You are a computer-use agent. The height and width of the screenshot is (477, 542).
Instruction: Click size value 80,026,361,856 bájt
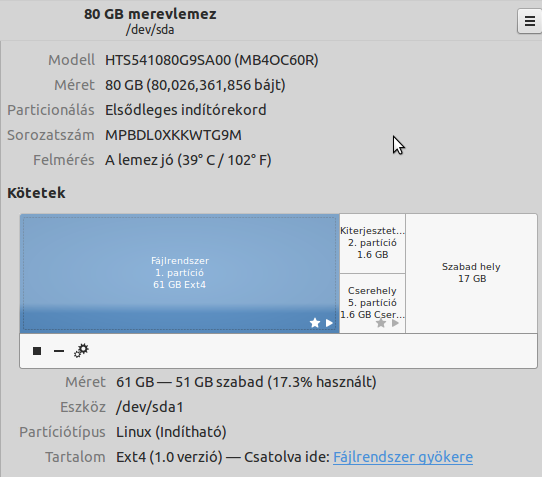[195, 85]
